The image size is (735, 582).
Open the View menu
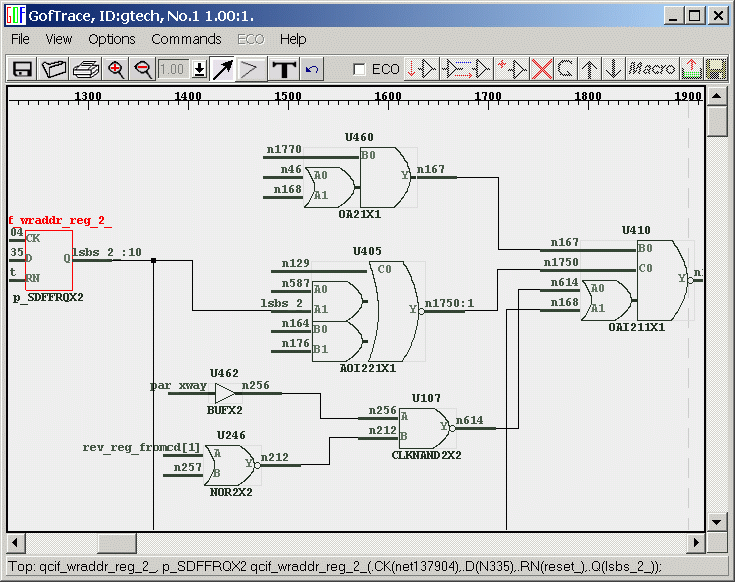coord(59,39)
